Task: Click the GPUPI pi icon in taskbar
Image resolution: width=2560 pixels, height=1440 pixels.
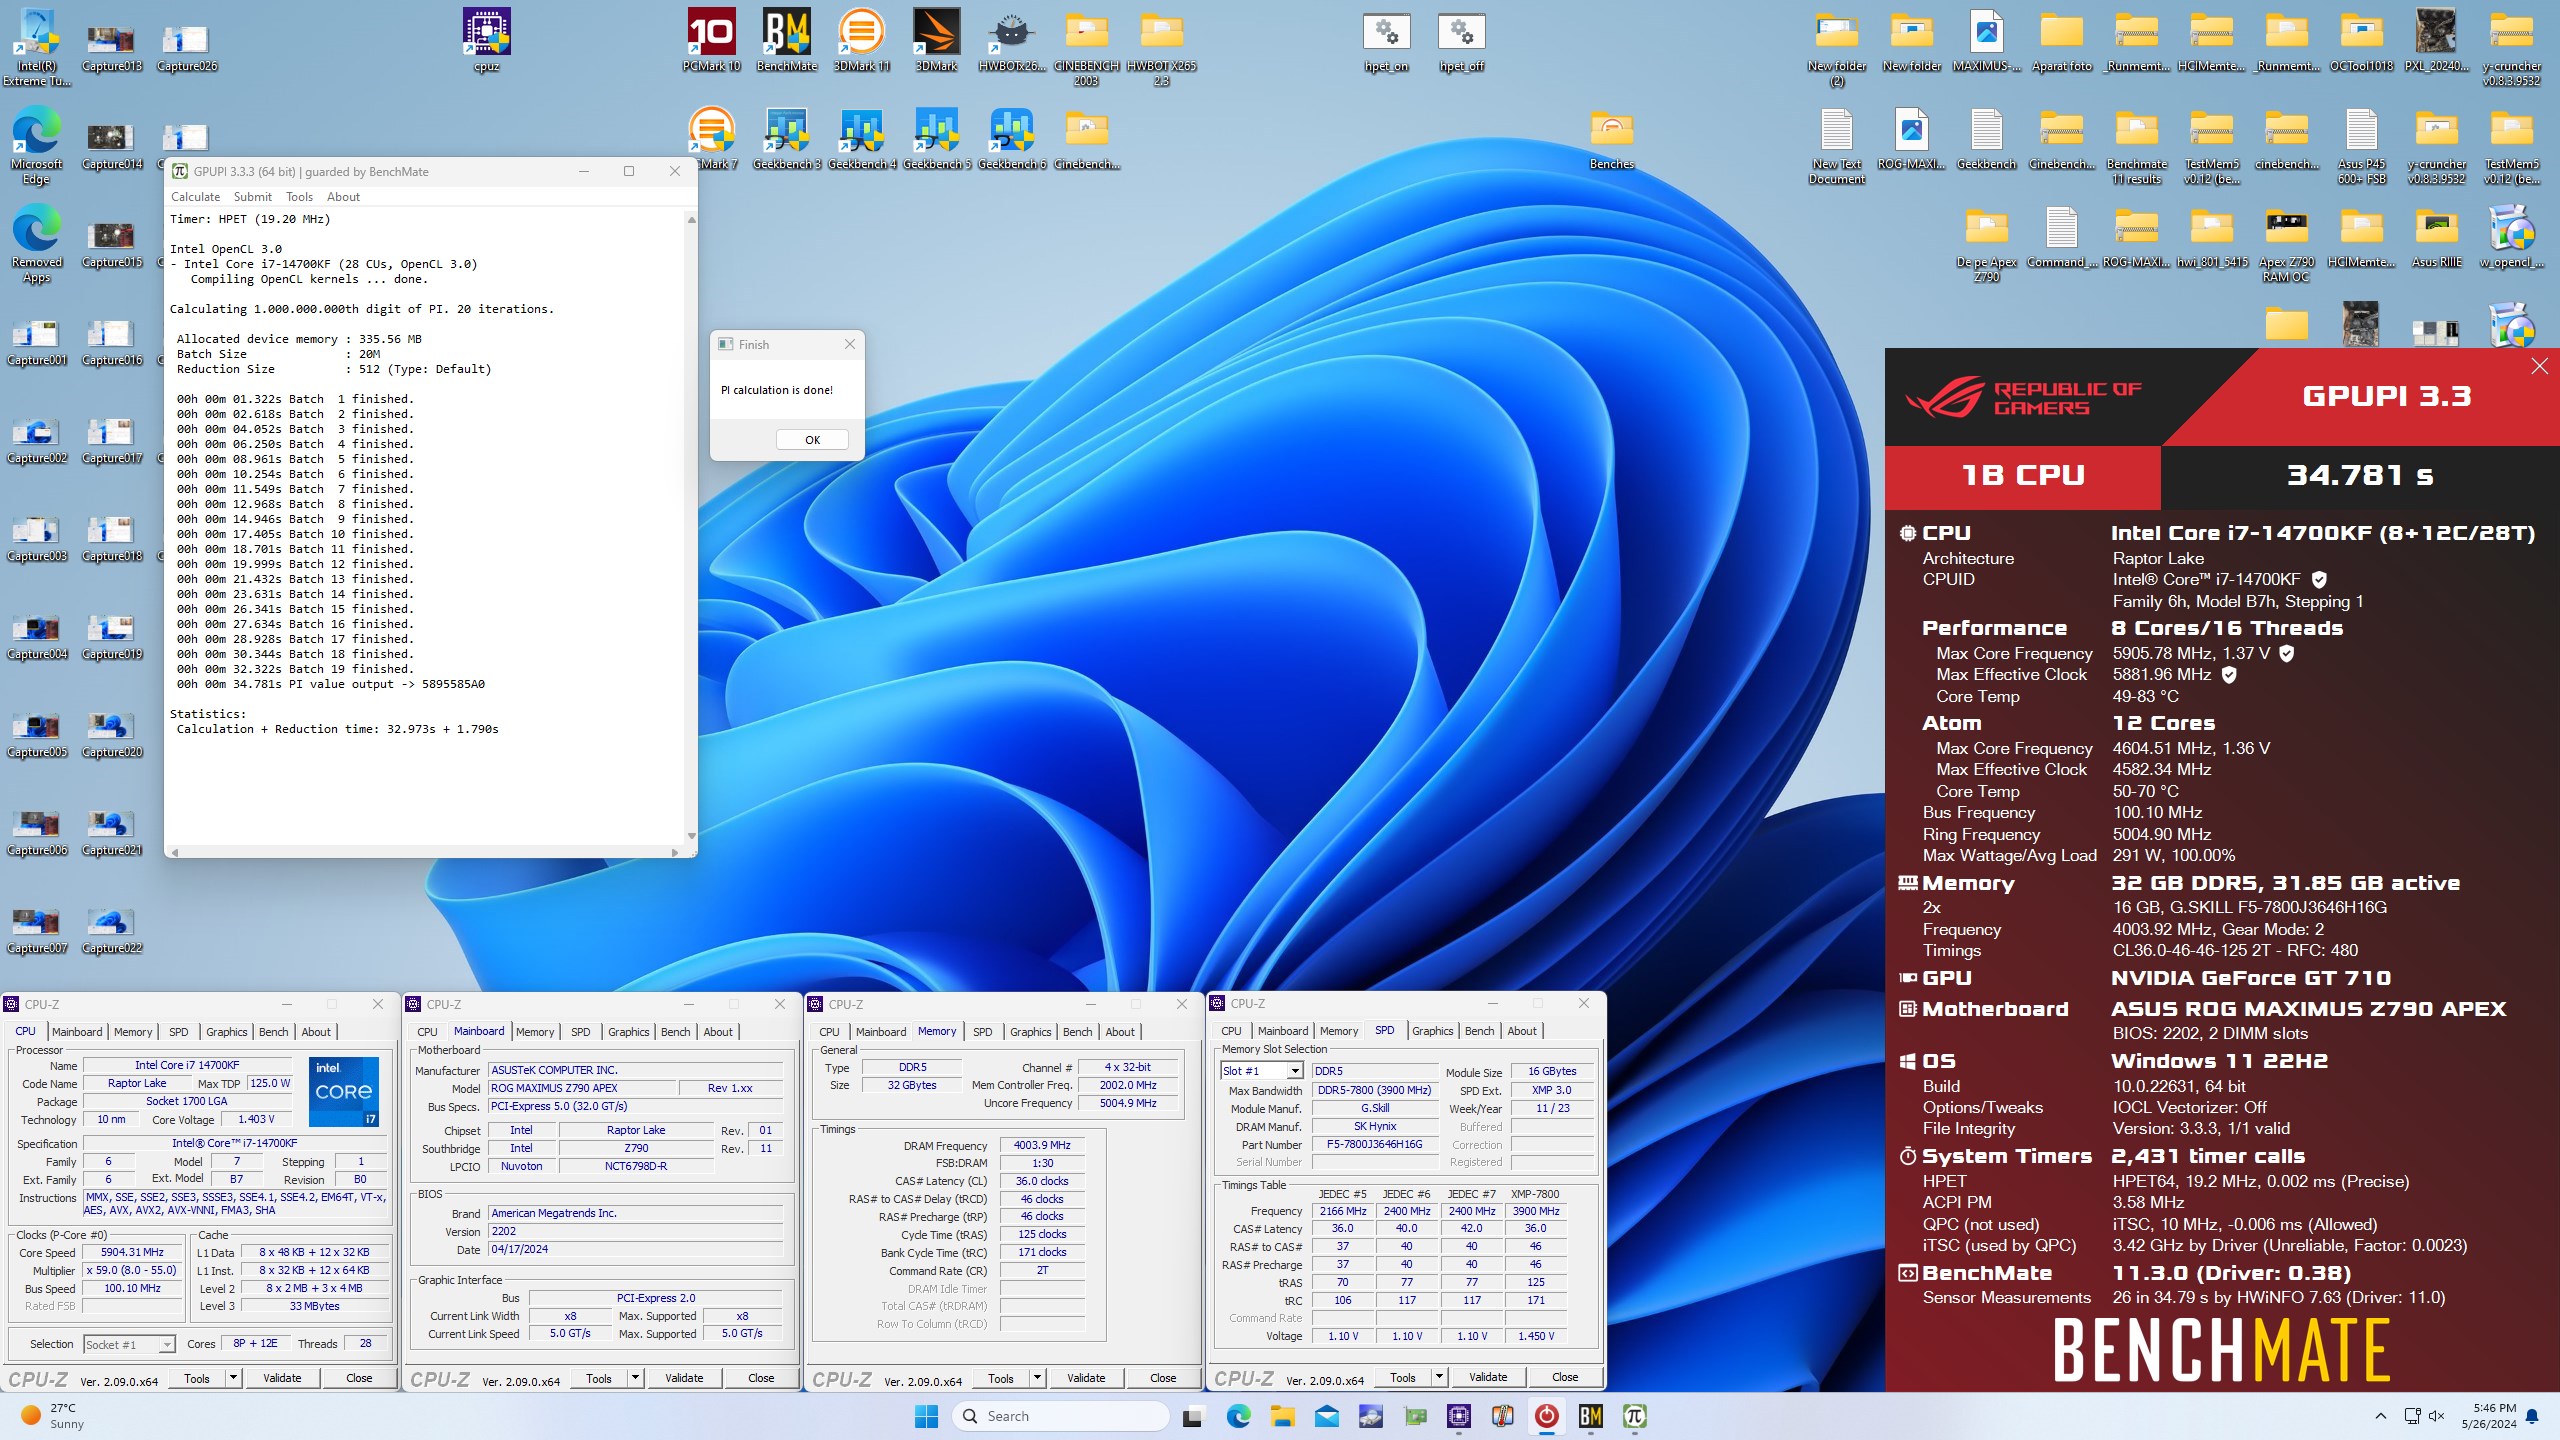Action: pos(1634,1416)
